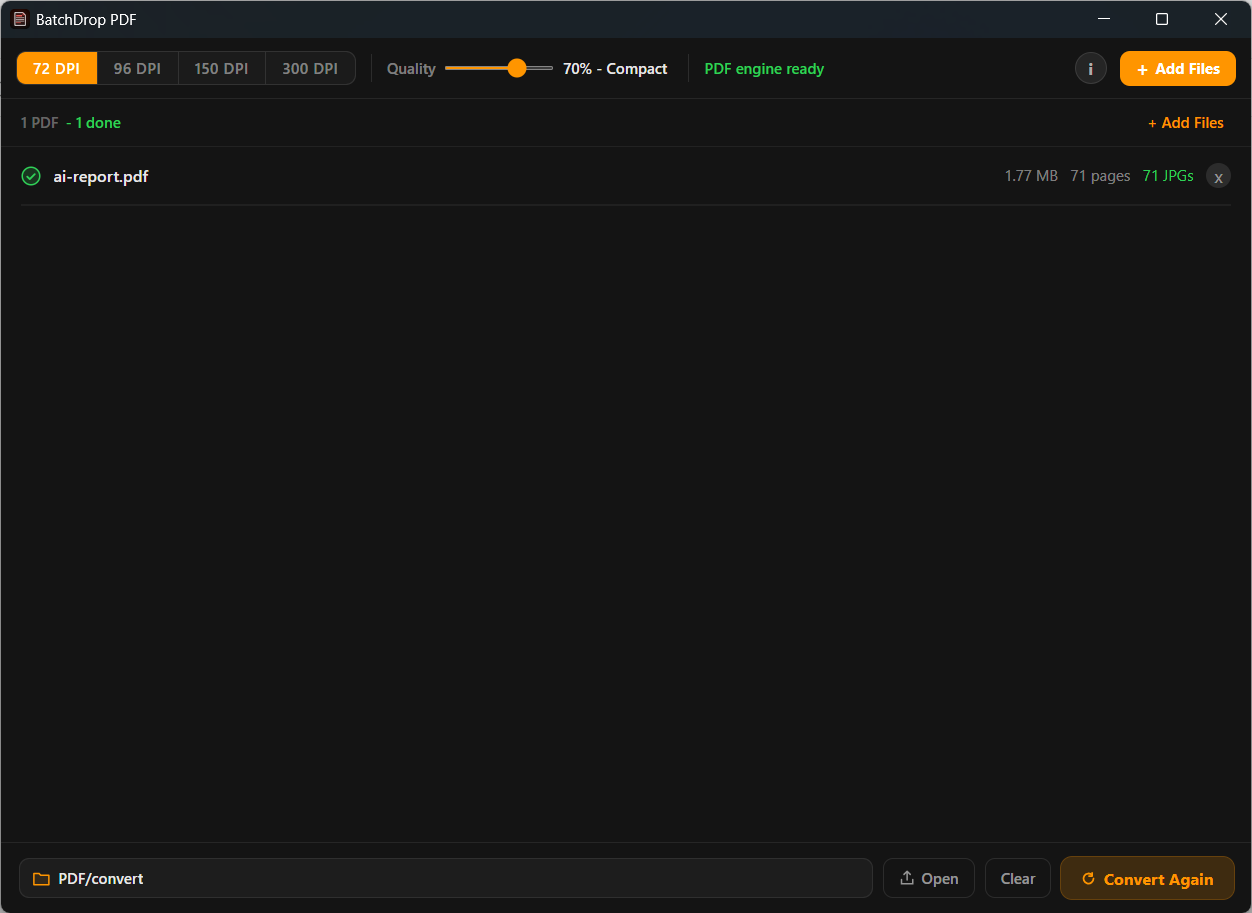Image resolution: width=1252 pixels, height=913 pixels.
Task: Click the green check icon for ai-report.pdf
Action: click(31, 176)
